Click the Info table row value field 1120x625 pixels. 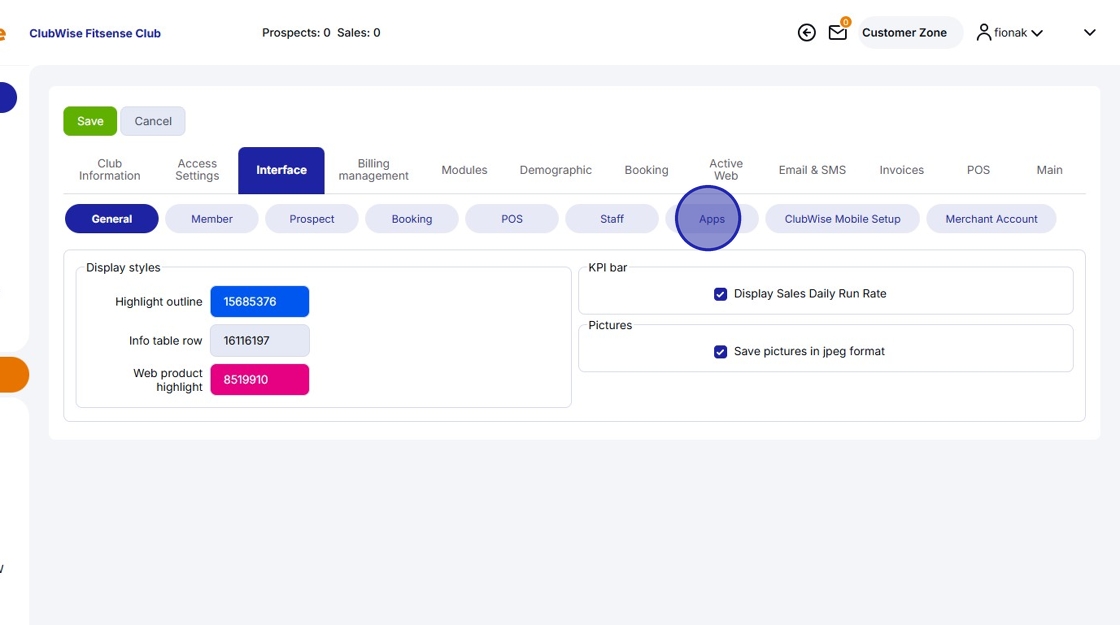(x=259, y=341)
